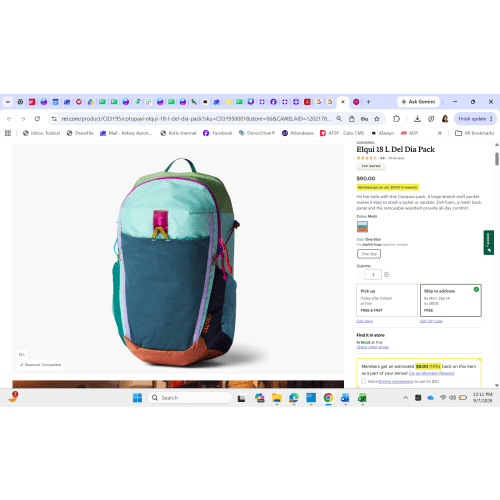Open the site information icon in address bar
Viewport: 500px width, 500px height.
(54, 119)
